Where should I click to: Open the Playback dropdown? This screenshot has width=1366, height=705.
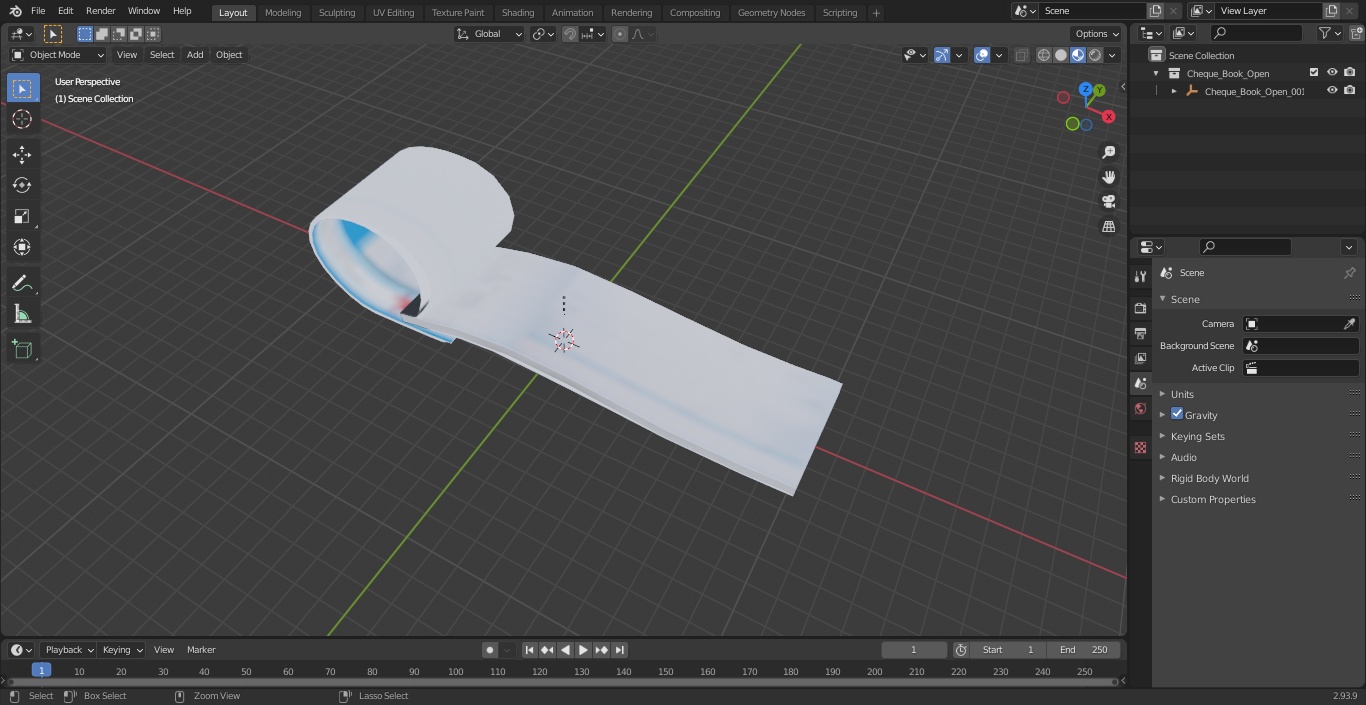(x=68, y=650)
